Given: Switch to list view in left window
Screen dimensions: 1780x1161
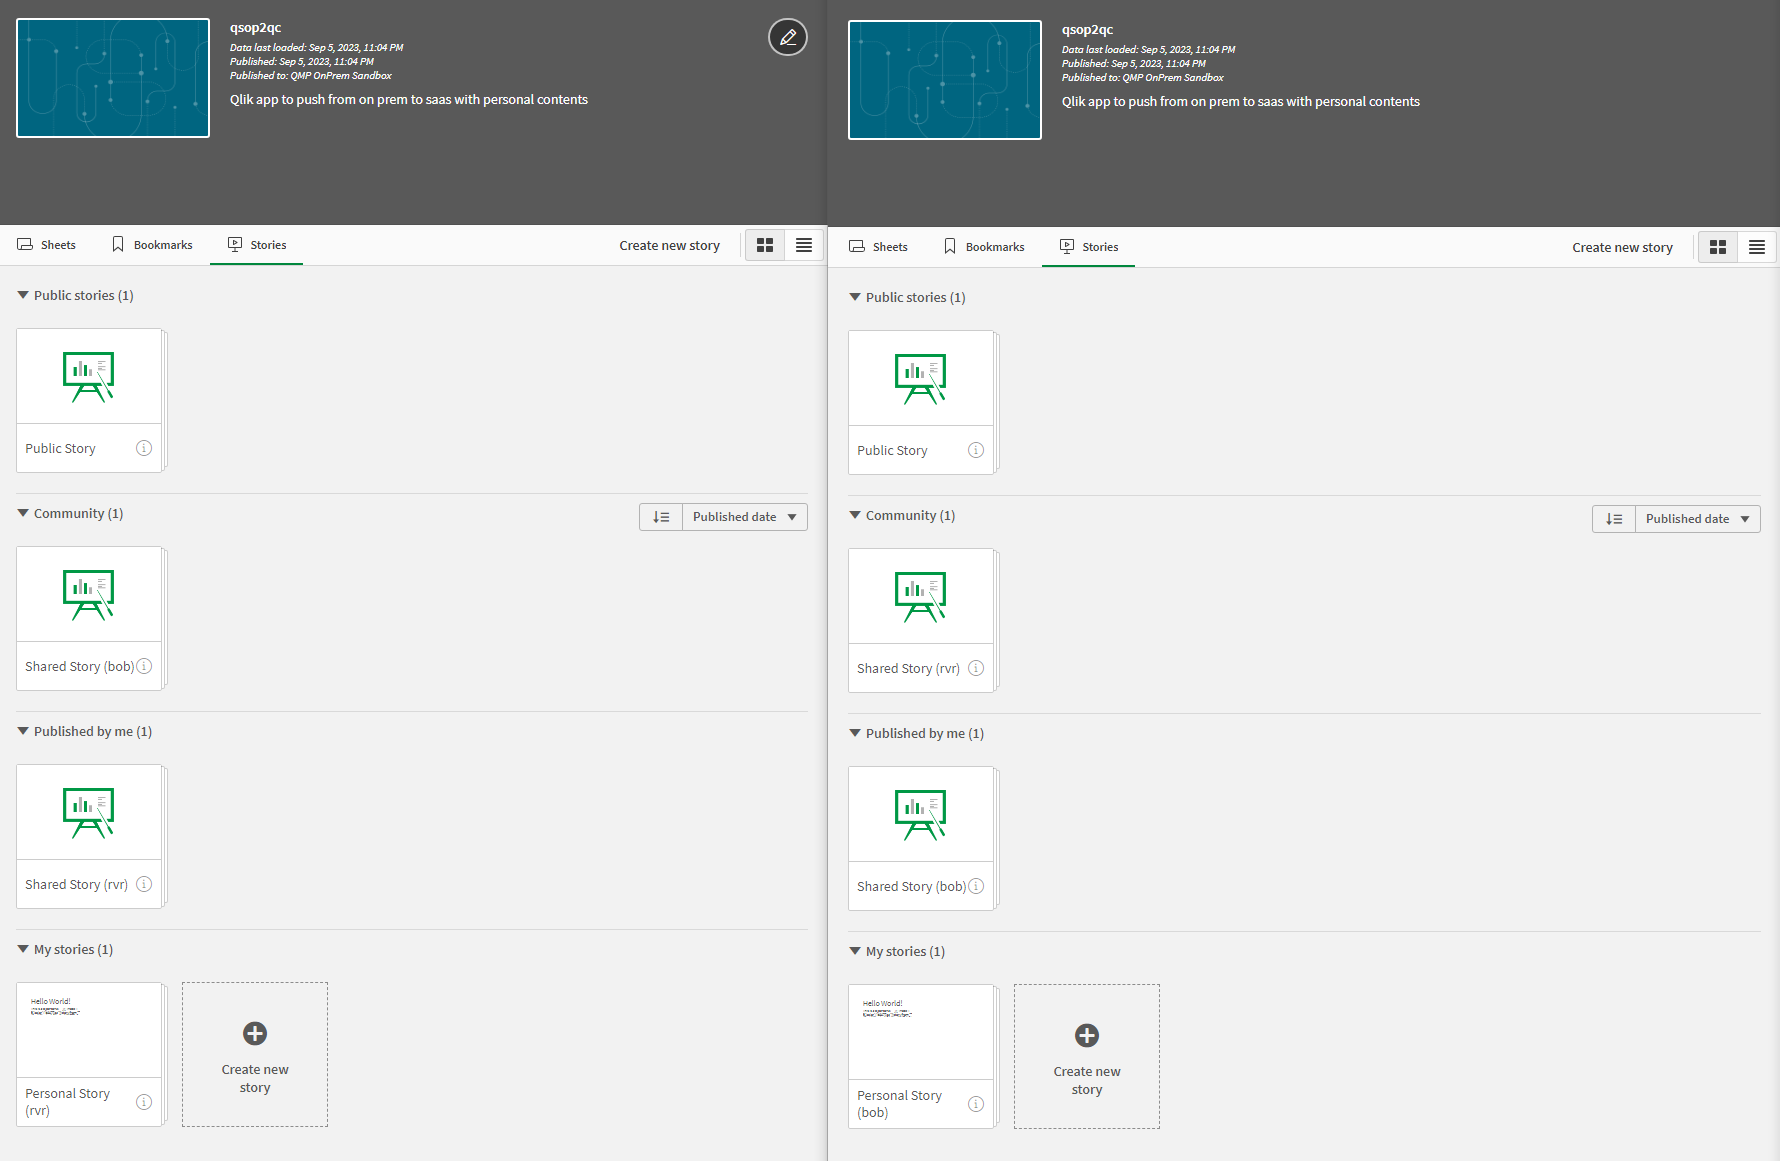Looking at the screenshot, I should (804, 245).
